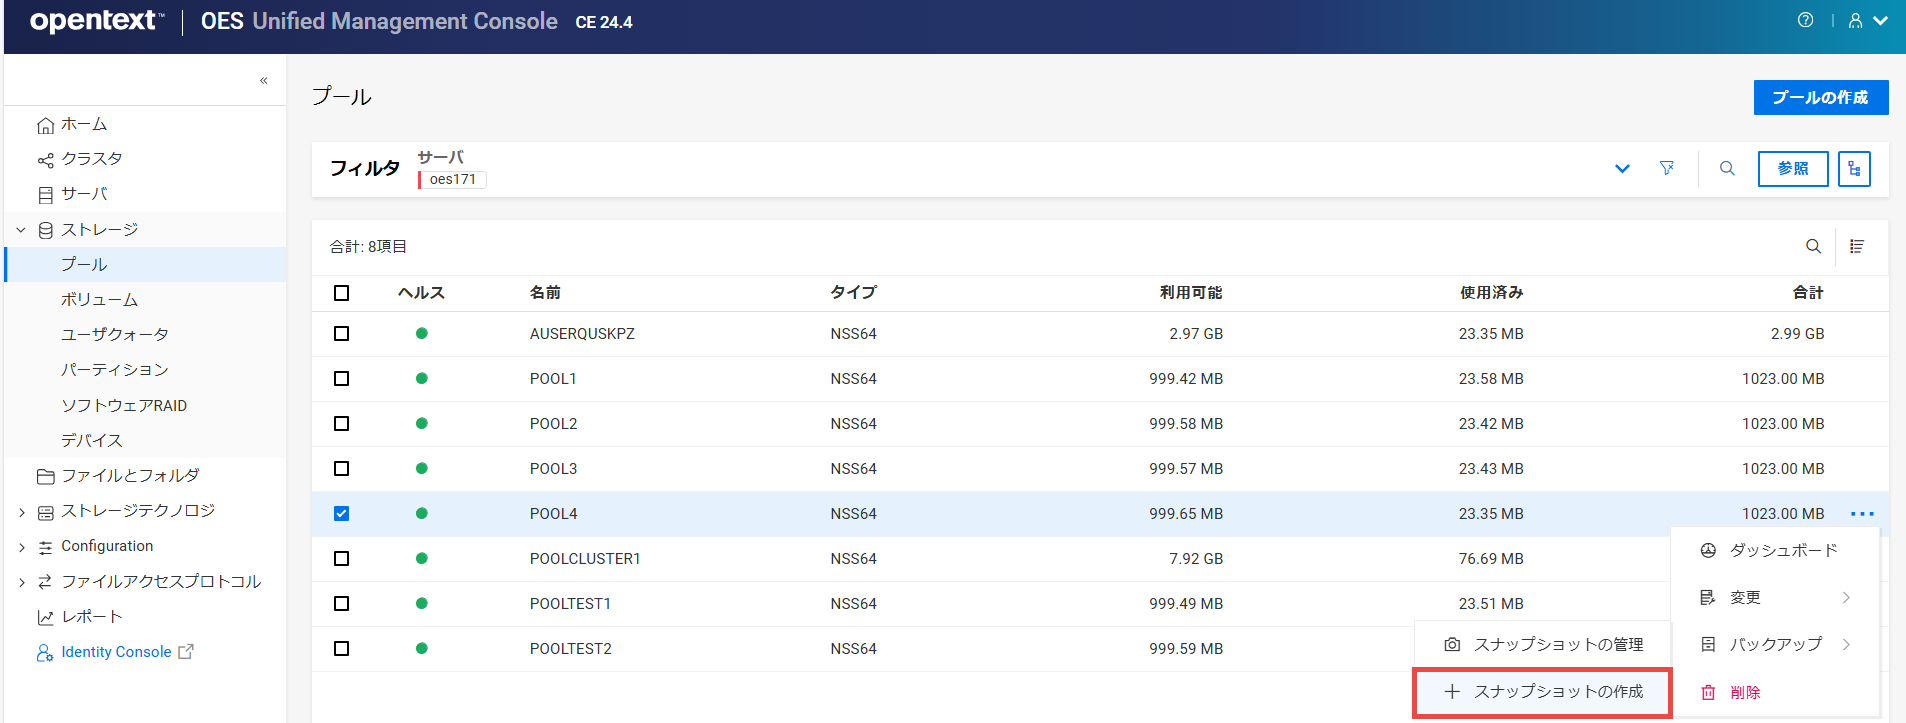Open the three-dot menu for POOL4
The image size is (1906, 723).
tap(1862, 514)
